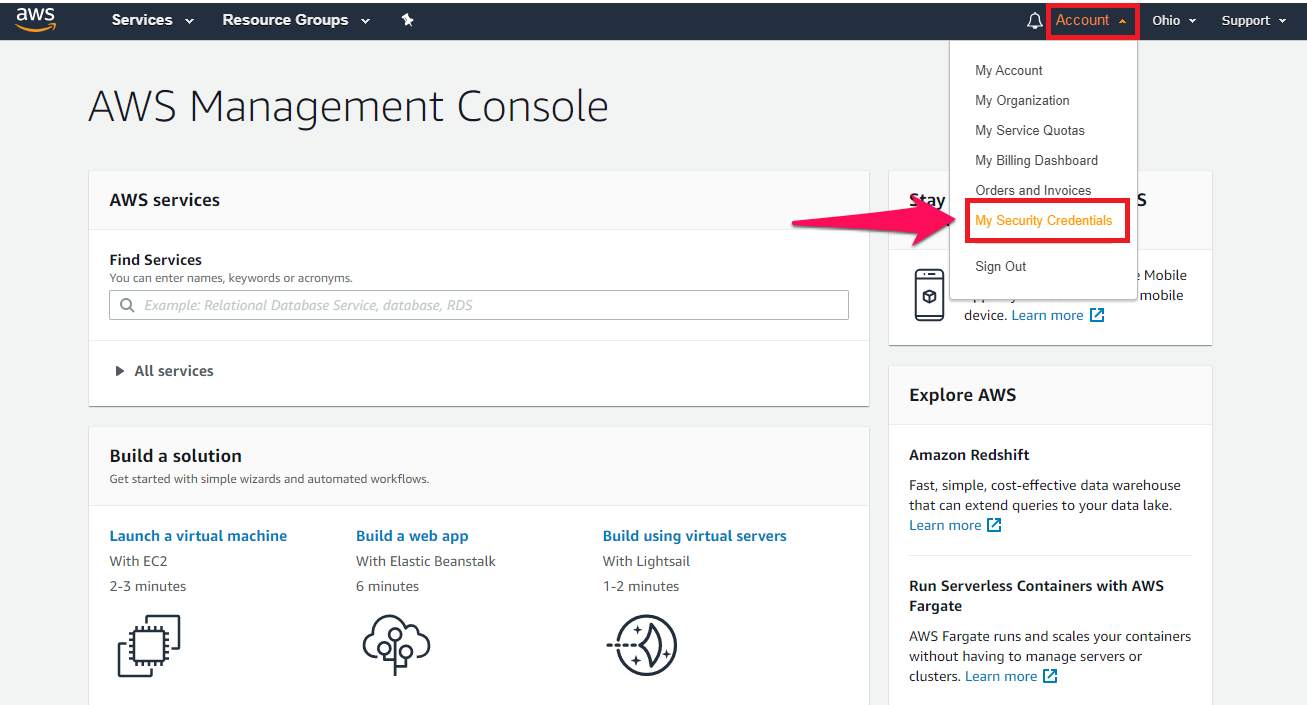
Task: Click Learn more under AWS Fargate
Action: coord(1001,676)
